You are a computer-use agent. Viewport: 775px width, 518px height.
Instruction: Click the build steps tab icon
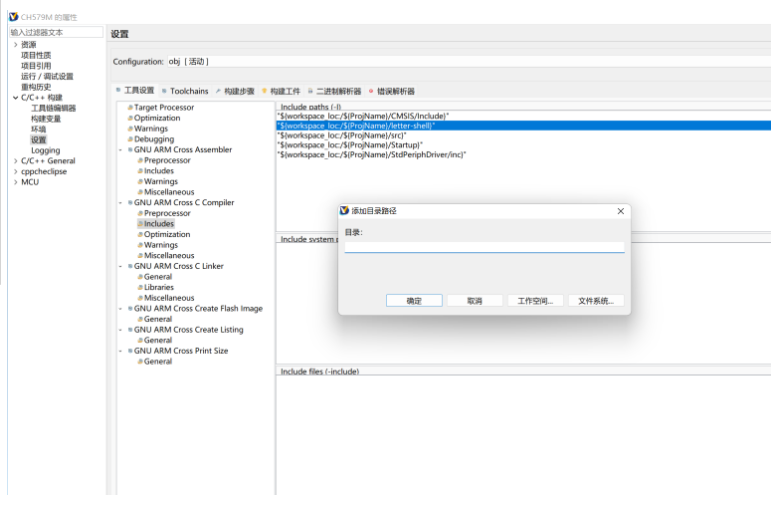tap(218, 91)
